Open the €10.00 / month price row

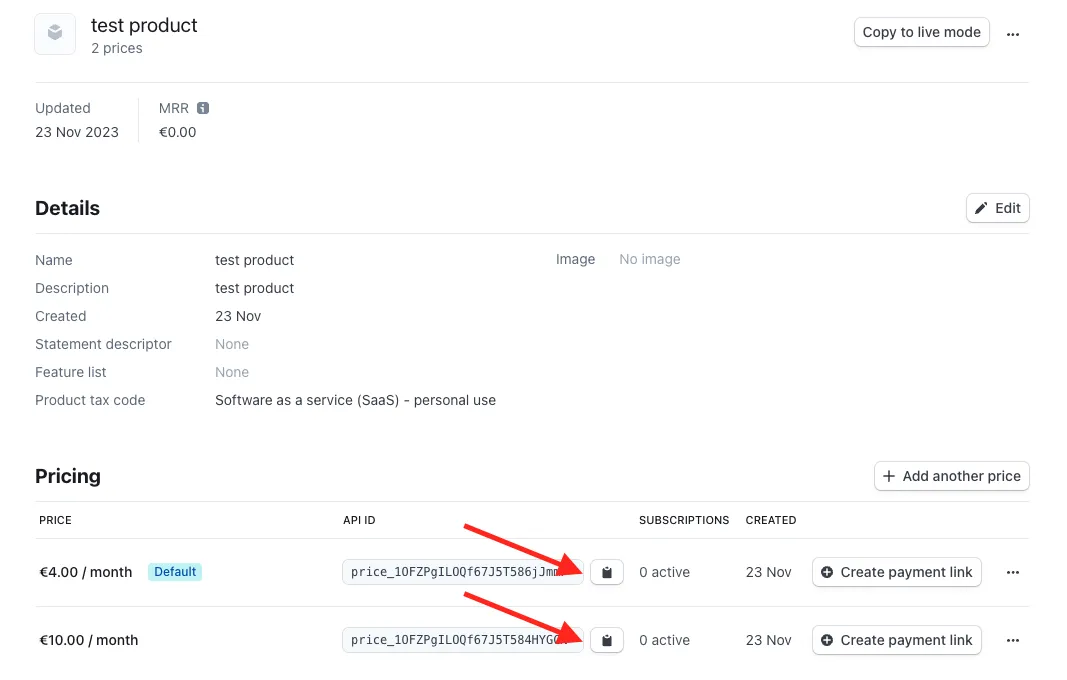89,640
